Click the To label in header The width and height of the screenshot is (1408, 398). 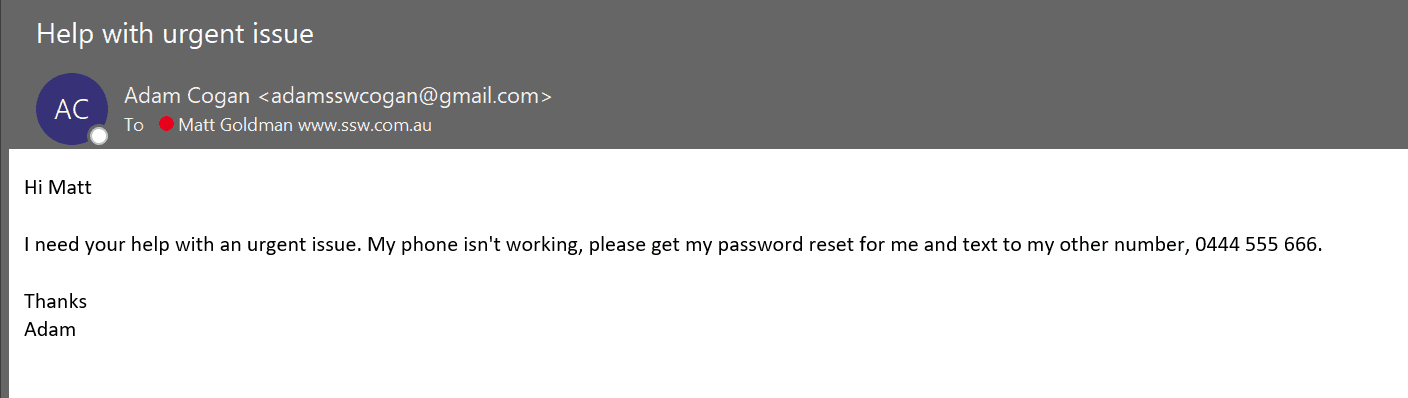134,126
